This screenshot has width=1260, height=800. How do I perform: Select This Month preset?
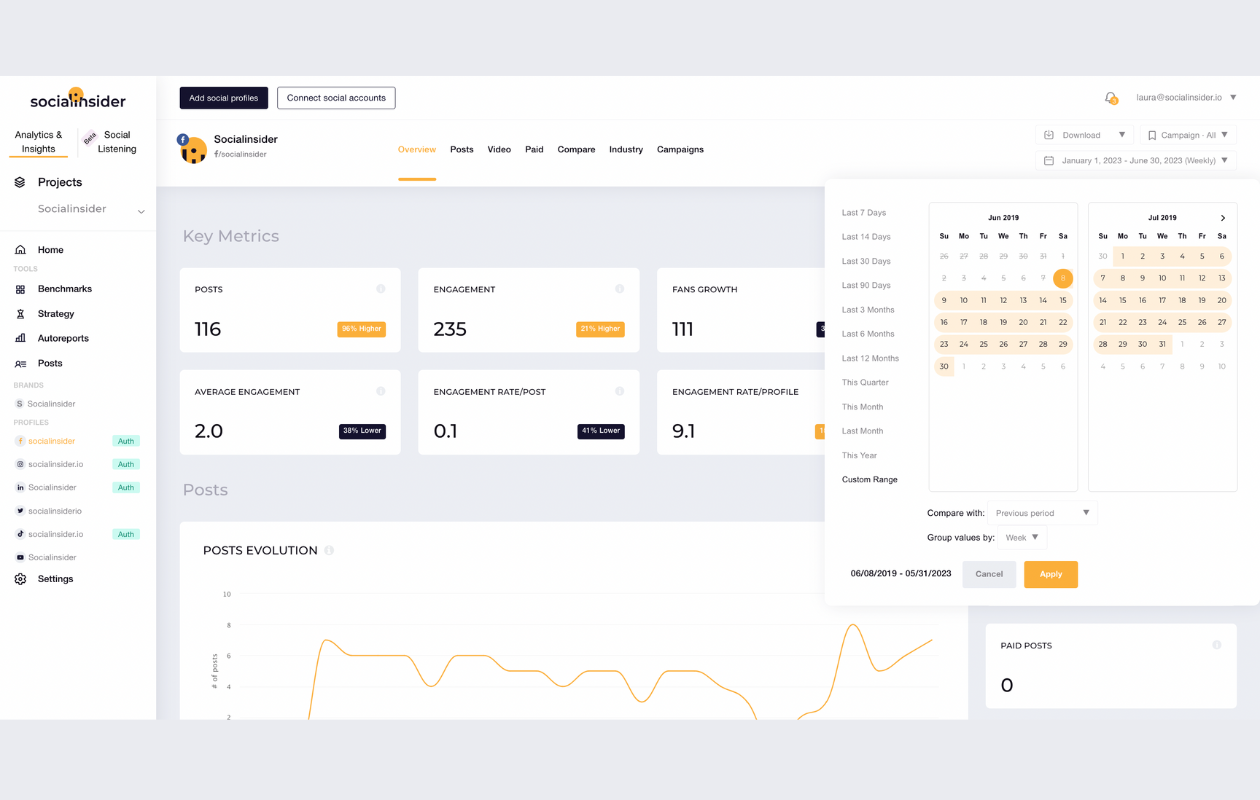pyautogui.click(x=862, y=407)
